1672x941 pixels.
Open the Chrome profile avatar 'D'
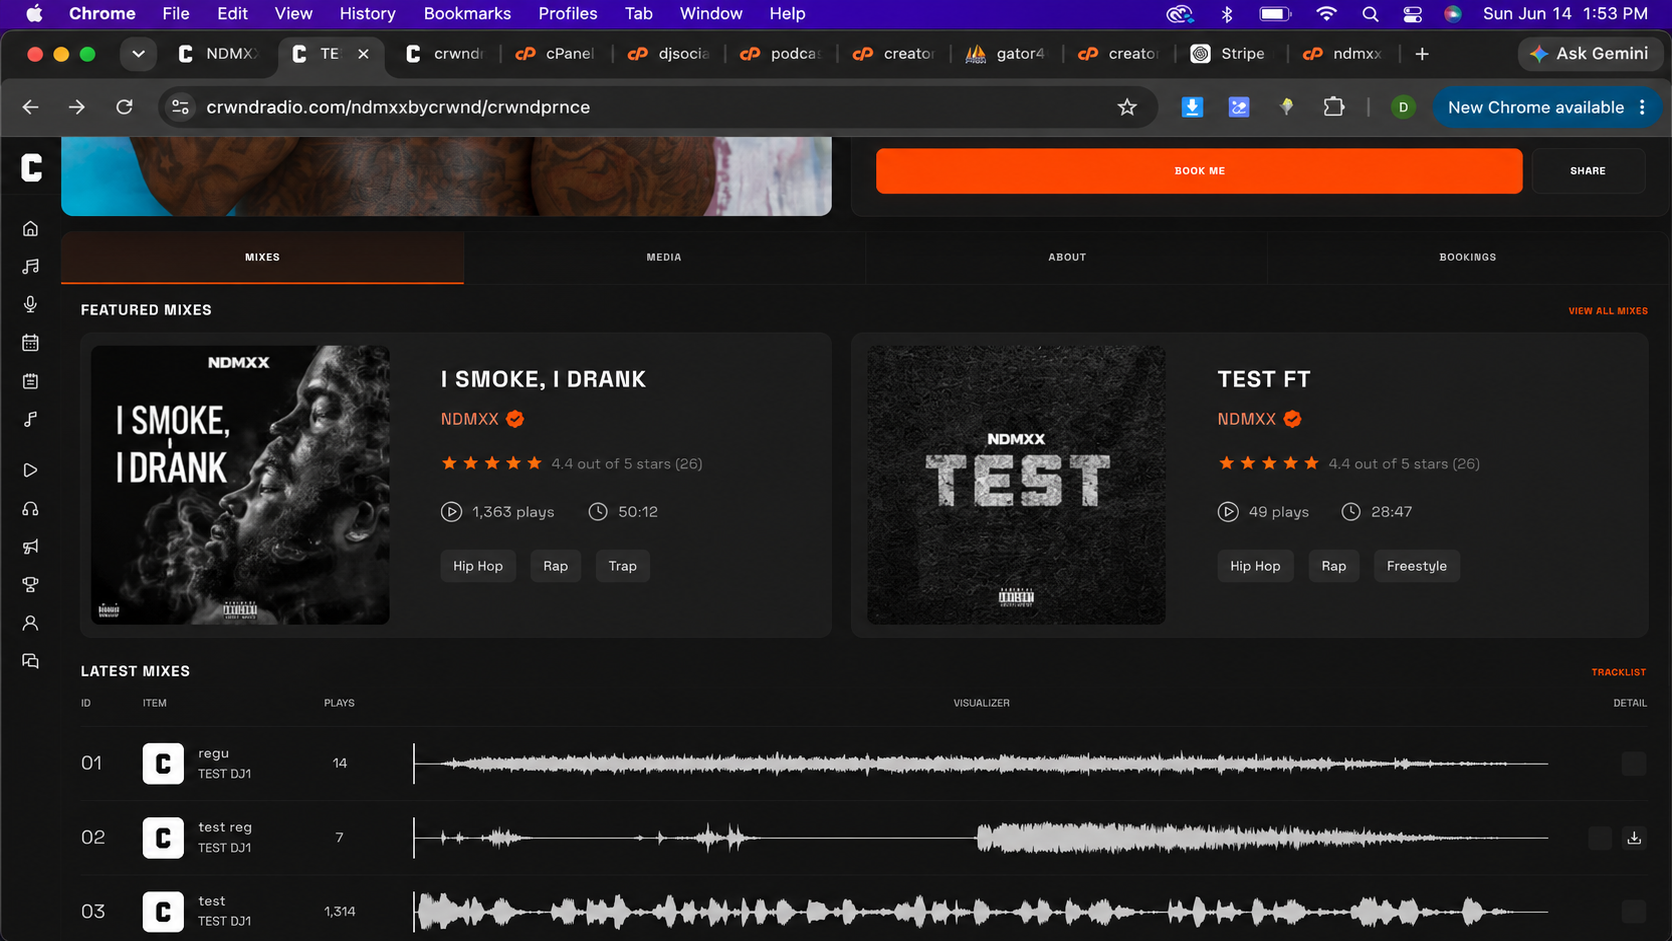pos(1403,107)
